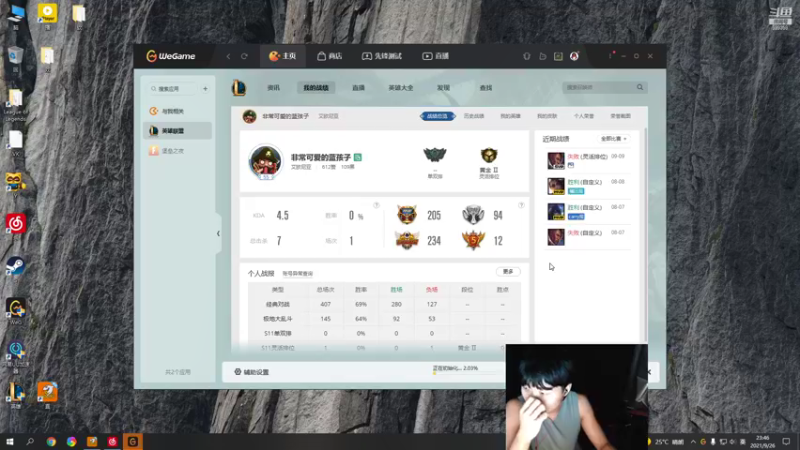Open the vertical dots menu in title bar
The width and height of the screenshot is (800, 450).
coord(610,56)
